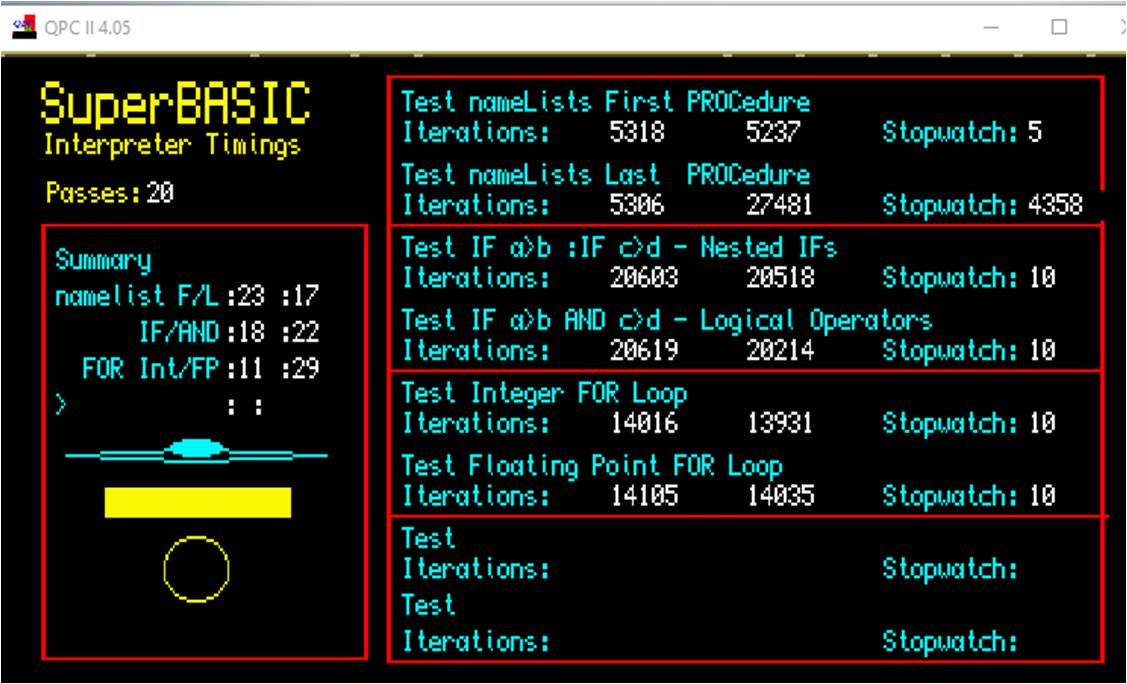The image size is (1127, 684).
Task: Click the yellow SuperBASIC heading
Action: pyautogui.click(x=175, y=106)
